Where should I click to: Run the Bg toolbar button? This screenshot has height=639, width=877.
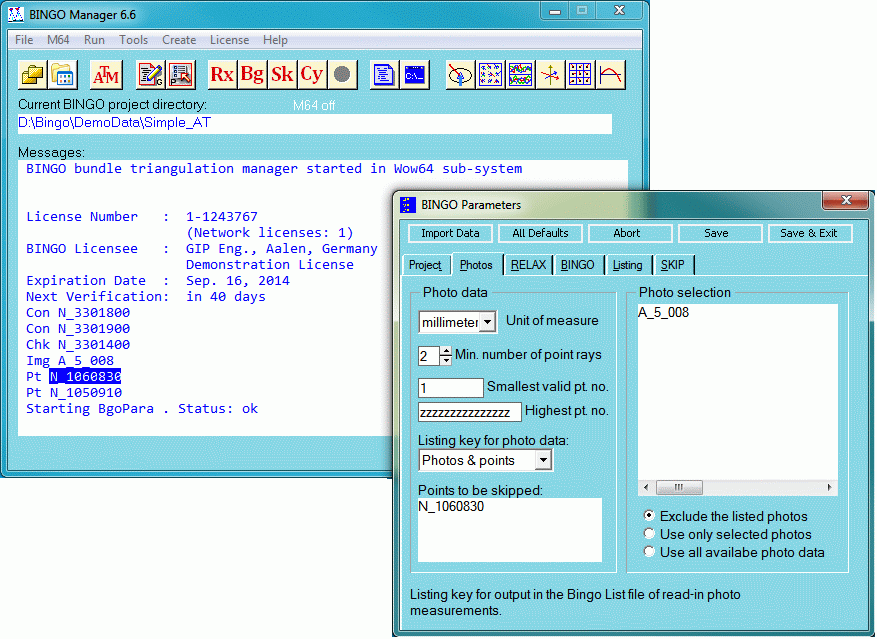point(252,74)
